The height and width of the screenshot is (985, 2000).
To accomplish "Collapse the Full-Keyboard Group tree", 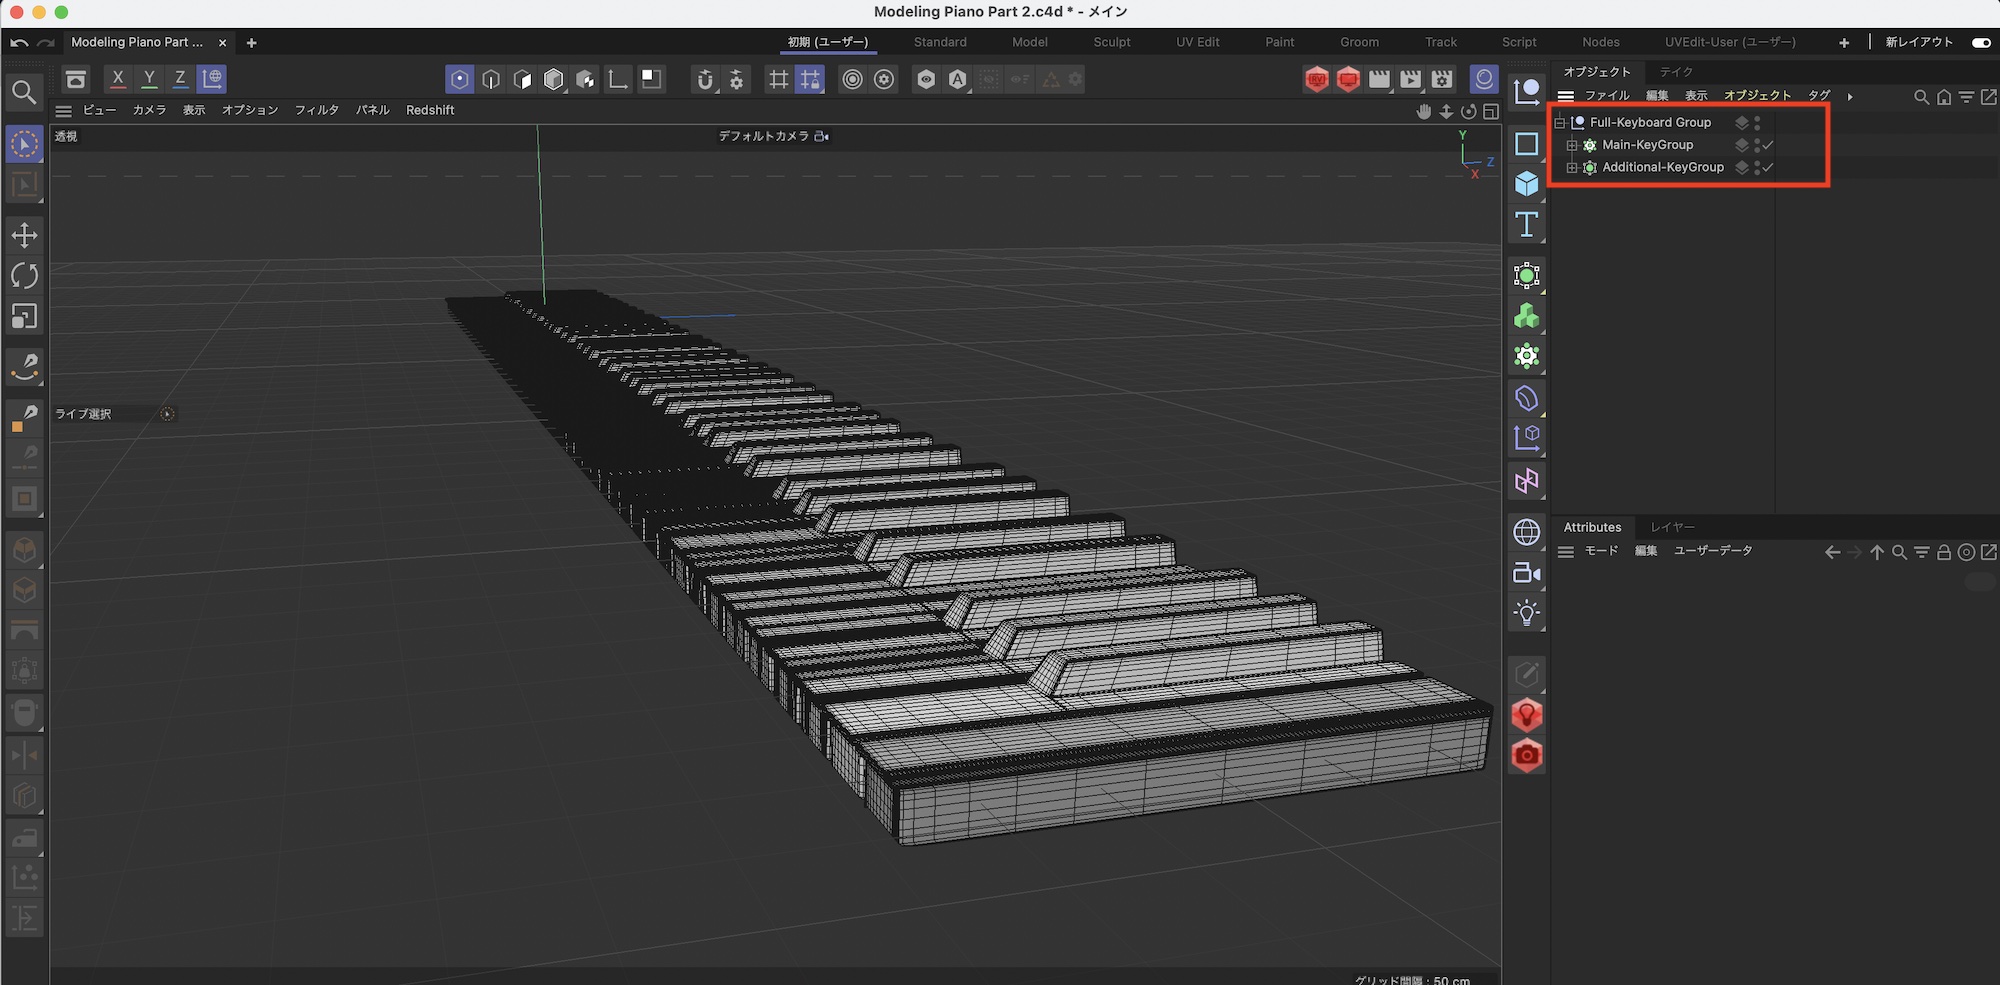I will (1560, 123).
